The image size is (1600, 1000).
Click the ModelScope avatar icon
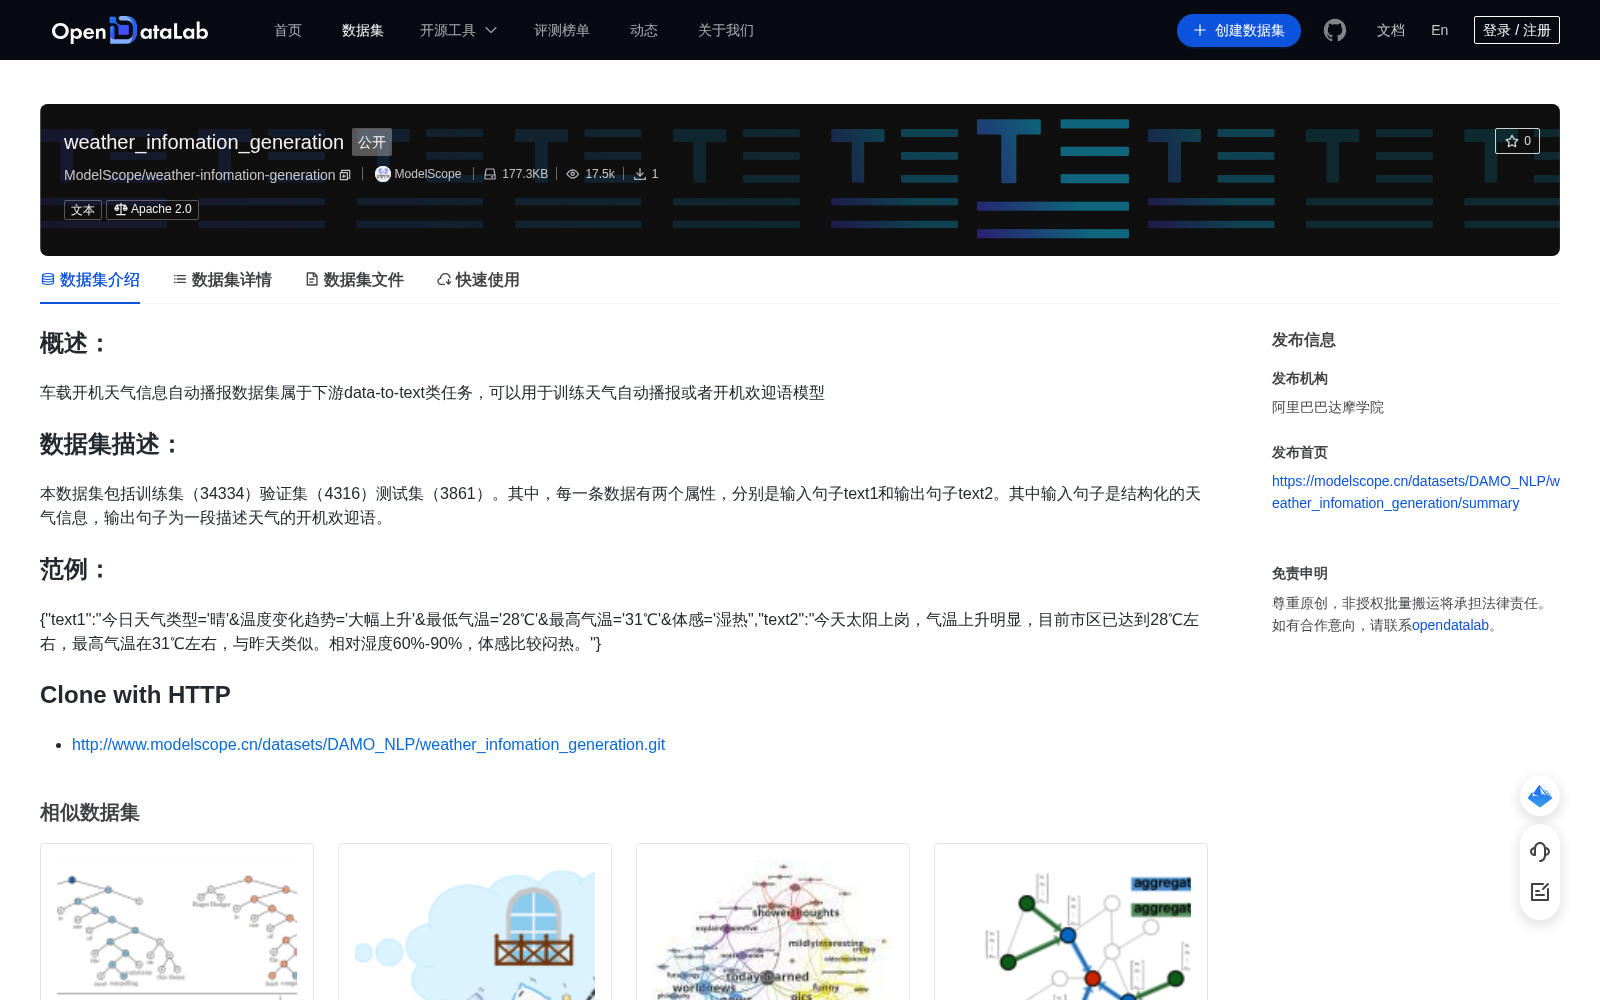382,174
